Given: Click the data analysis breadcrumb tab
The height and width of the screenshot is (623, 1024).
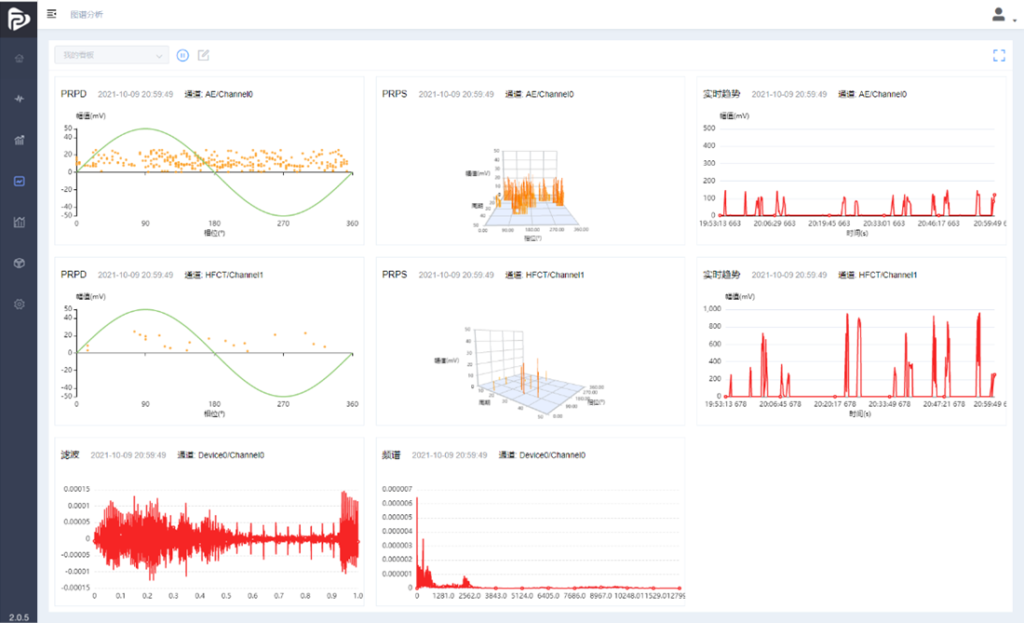Looking at the screenshot, I should [86, 15].
